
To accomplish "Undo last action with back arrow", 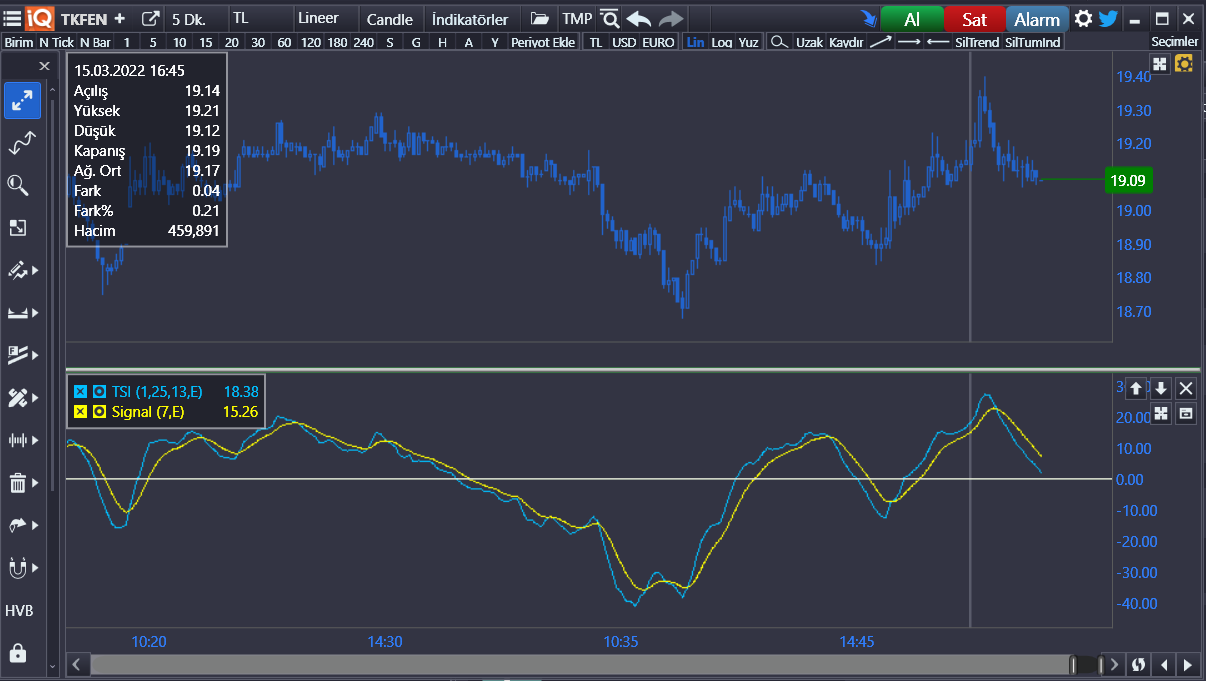I will point(639,19).
